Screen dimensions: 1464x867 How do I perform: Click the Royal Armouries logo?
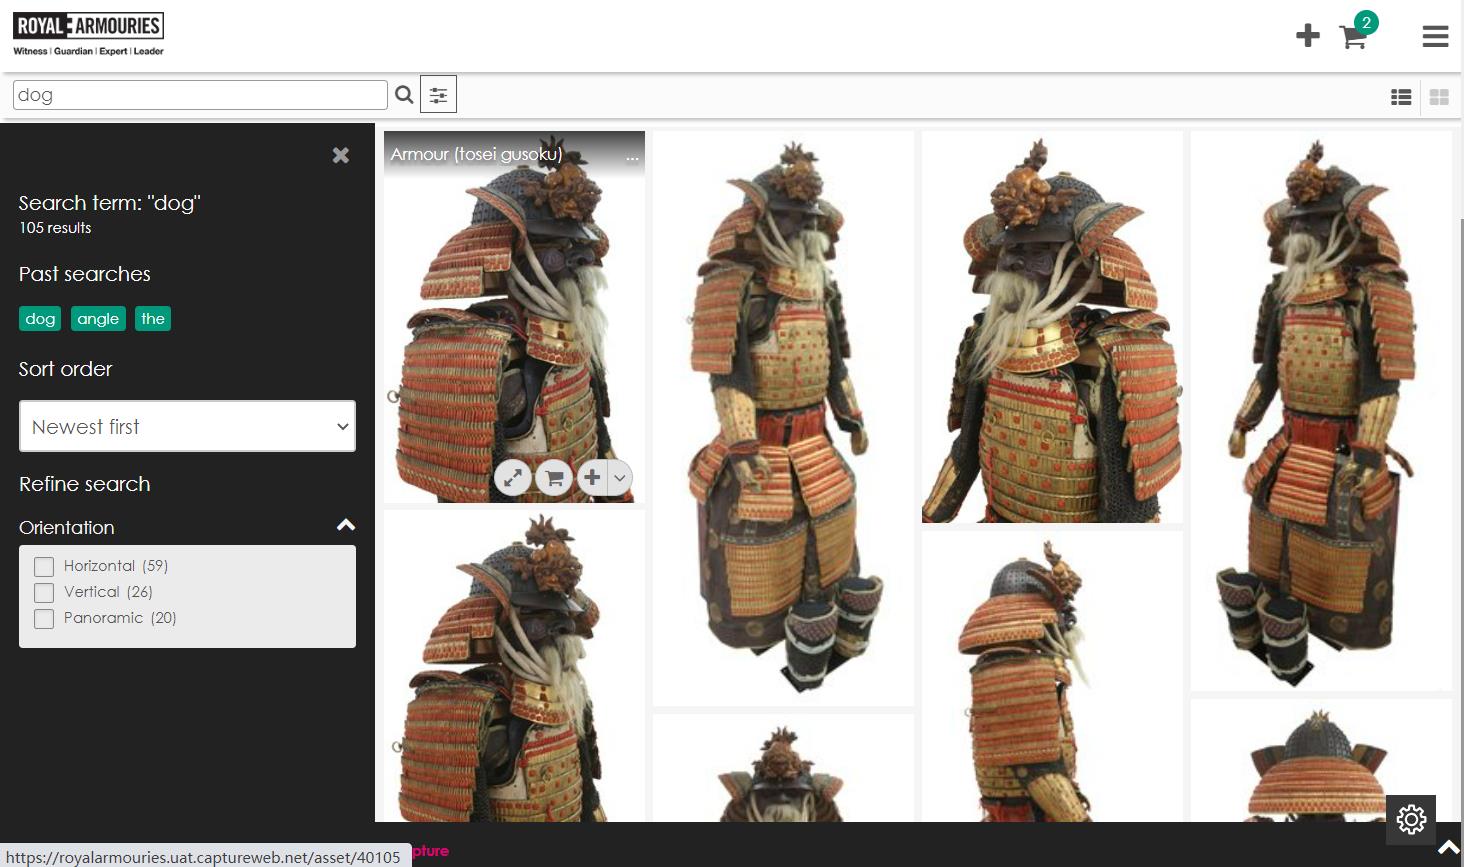click(88, 35)
